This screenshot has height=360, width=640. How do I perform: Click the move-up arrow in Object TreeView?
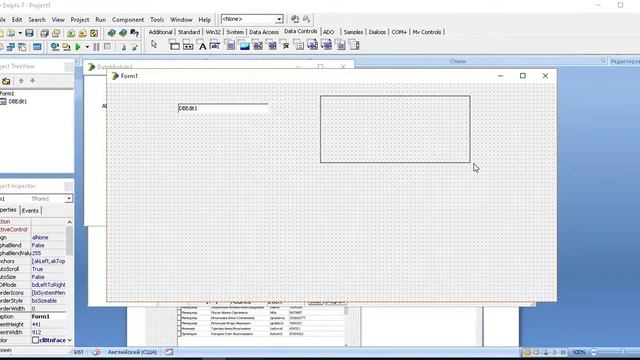click(x=21, y=81)
